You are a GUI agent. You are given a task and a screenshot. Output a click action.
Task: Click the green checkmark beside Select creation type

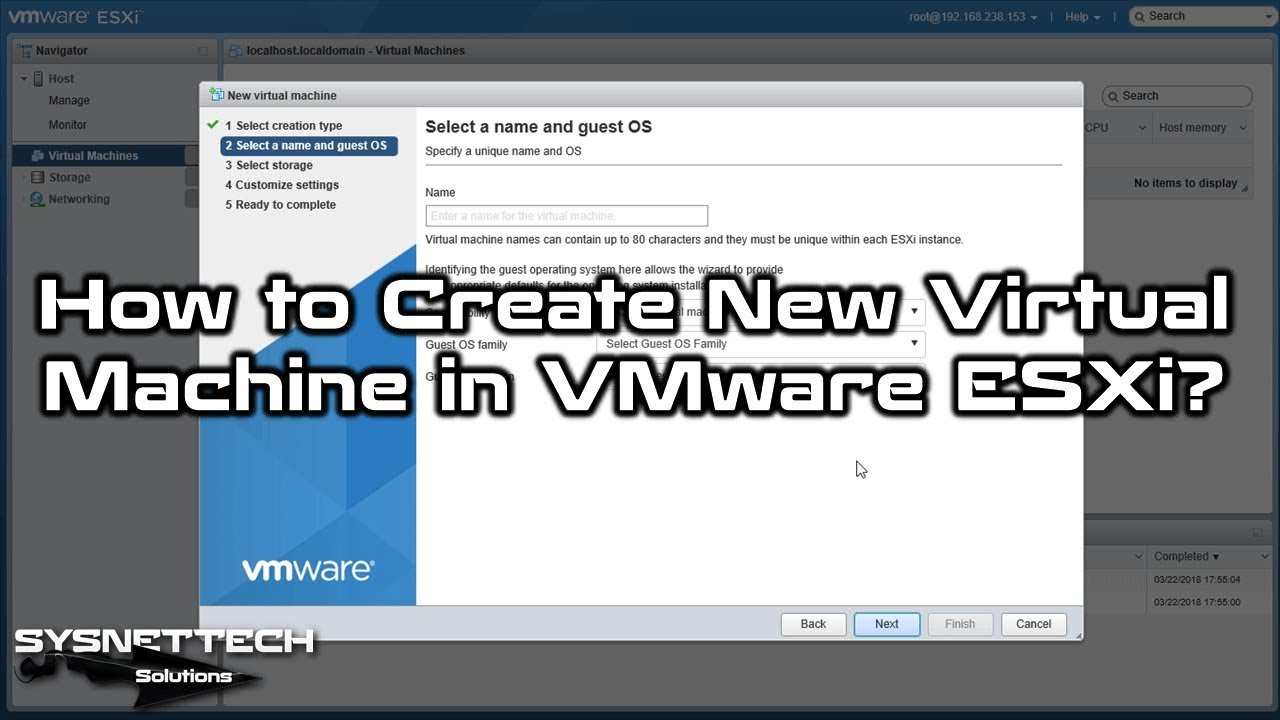212,125
